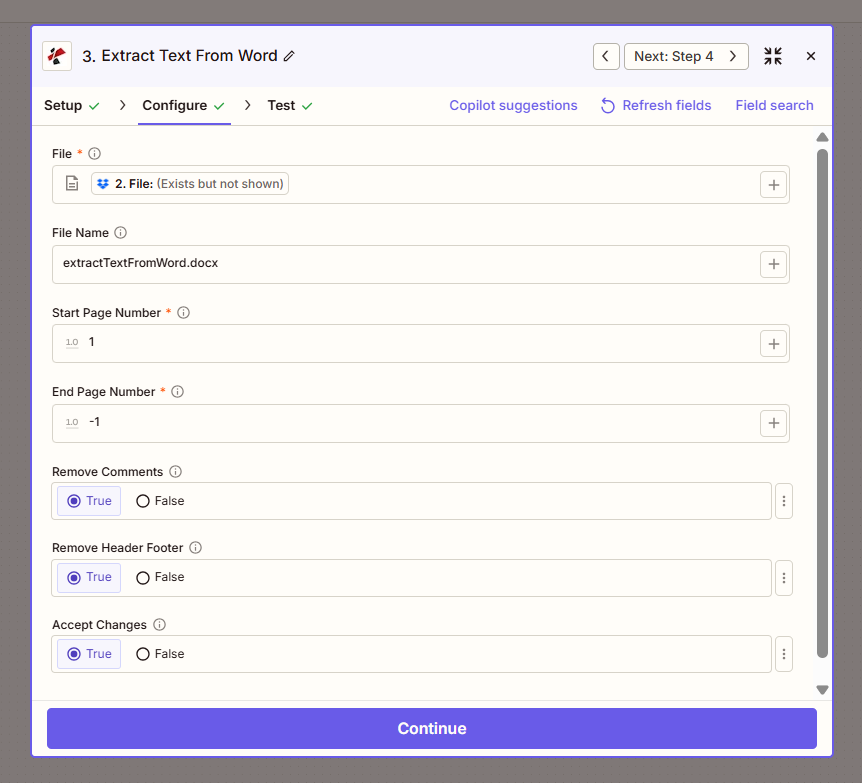Switch to the Test tab
862x783 pixels.
[x=281, y=105]
